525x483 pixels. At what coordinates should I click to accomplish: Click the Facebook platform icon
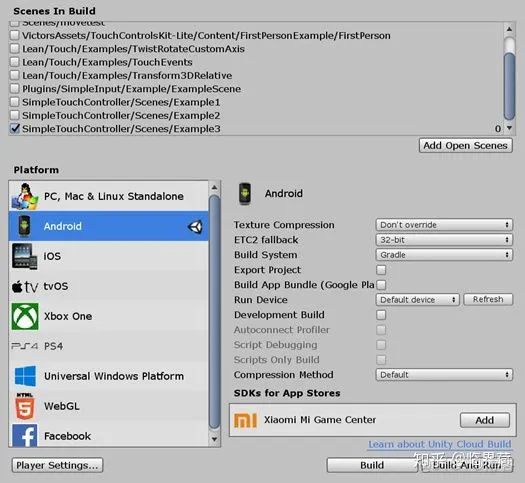coord(25,435)
